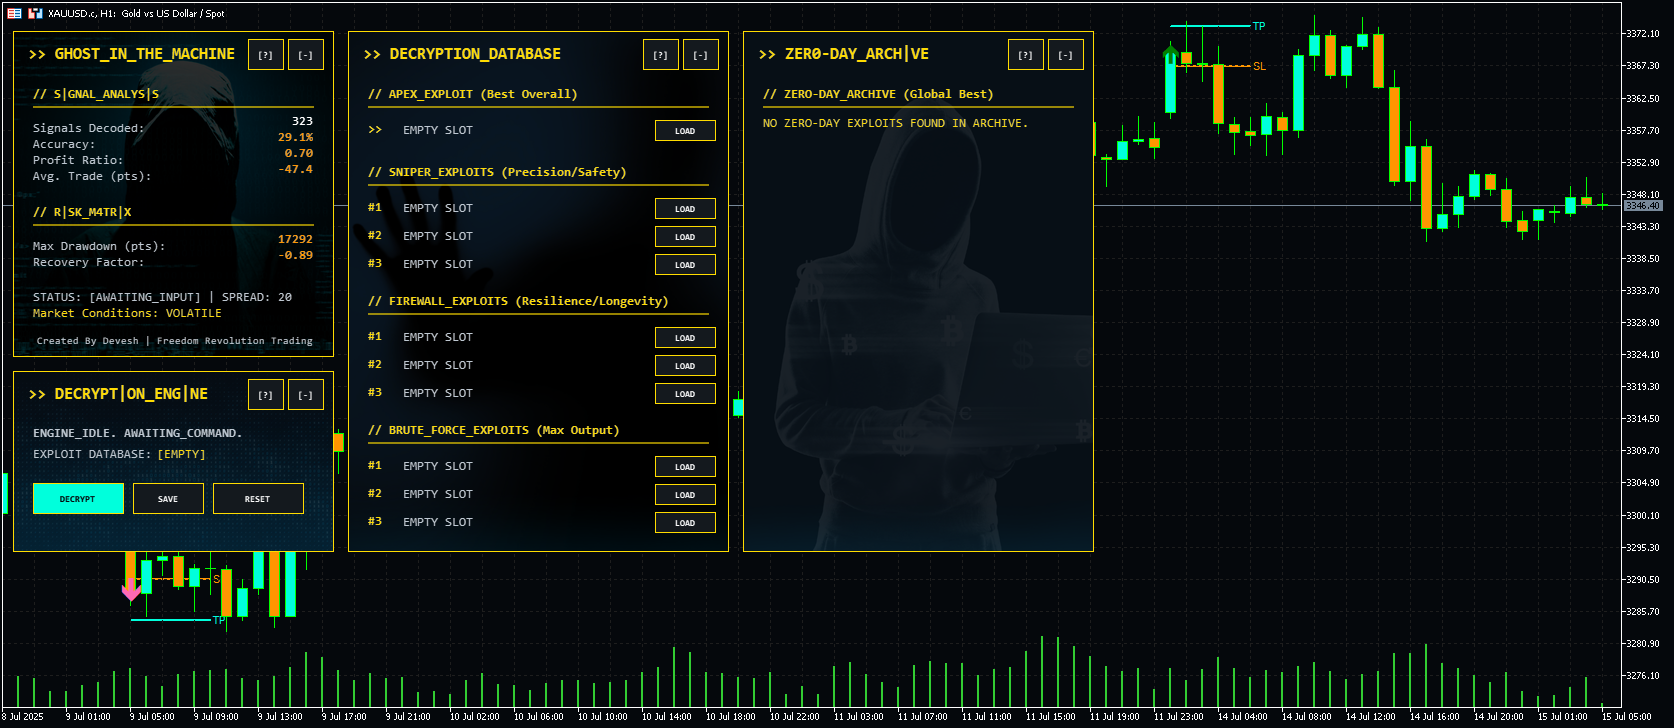Click the 14 Jul 12:00 time axis label
The height and width of the screenshot is (728, 1674).
click(1370, 716)
